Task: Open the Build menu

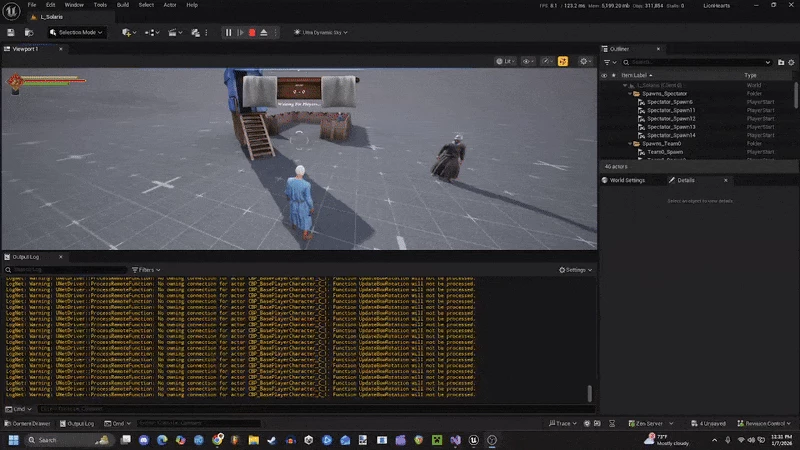Action: point(123,5)
